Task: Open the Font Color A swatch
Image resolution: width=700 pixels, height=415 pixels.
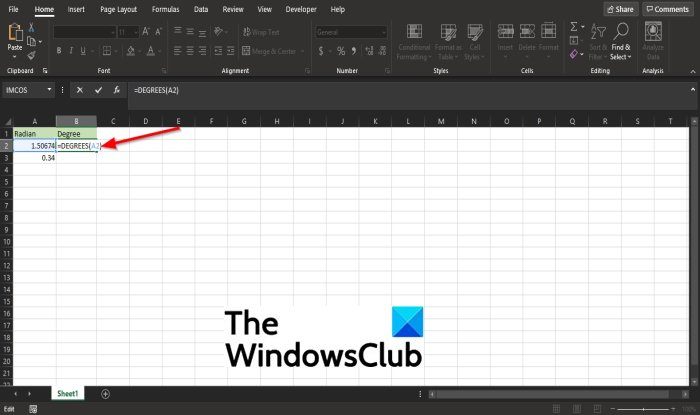Action: 151,51
